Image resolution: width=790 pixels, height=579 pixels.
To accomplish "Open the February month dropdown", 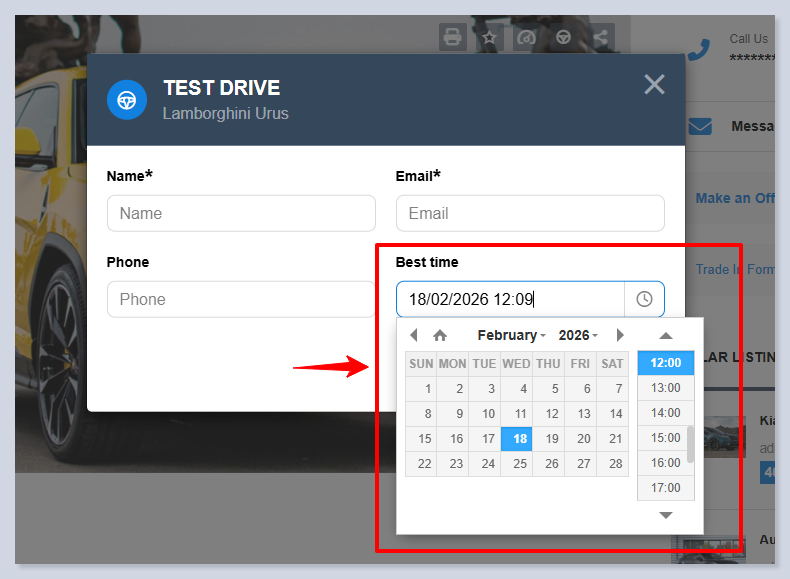I will coord(511,335).
